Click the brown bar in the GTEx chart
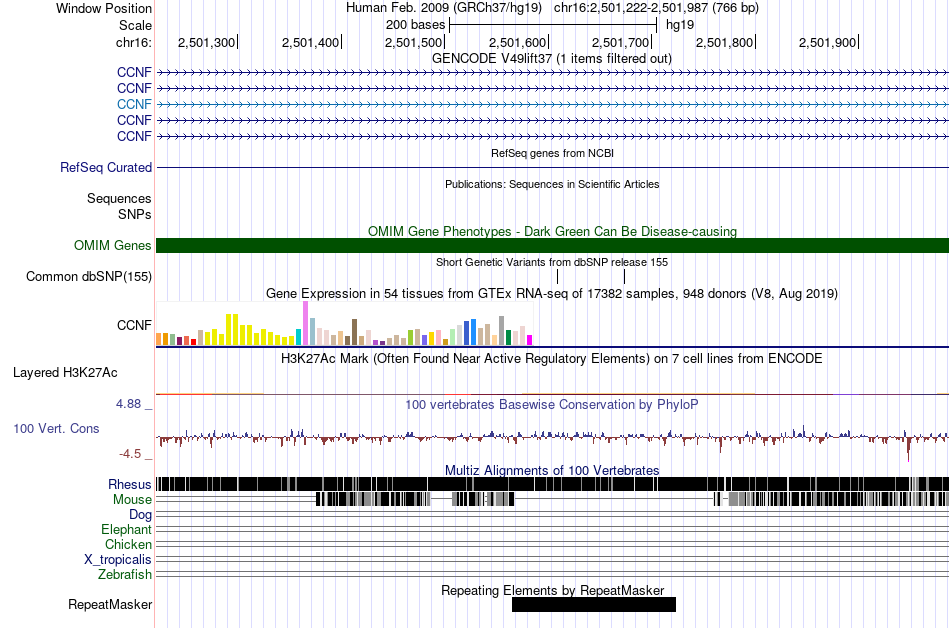 [354, 332]
